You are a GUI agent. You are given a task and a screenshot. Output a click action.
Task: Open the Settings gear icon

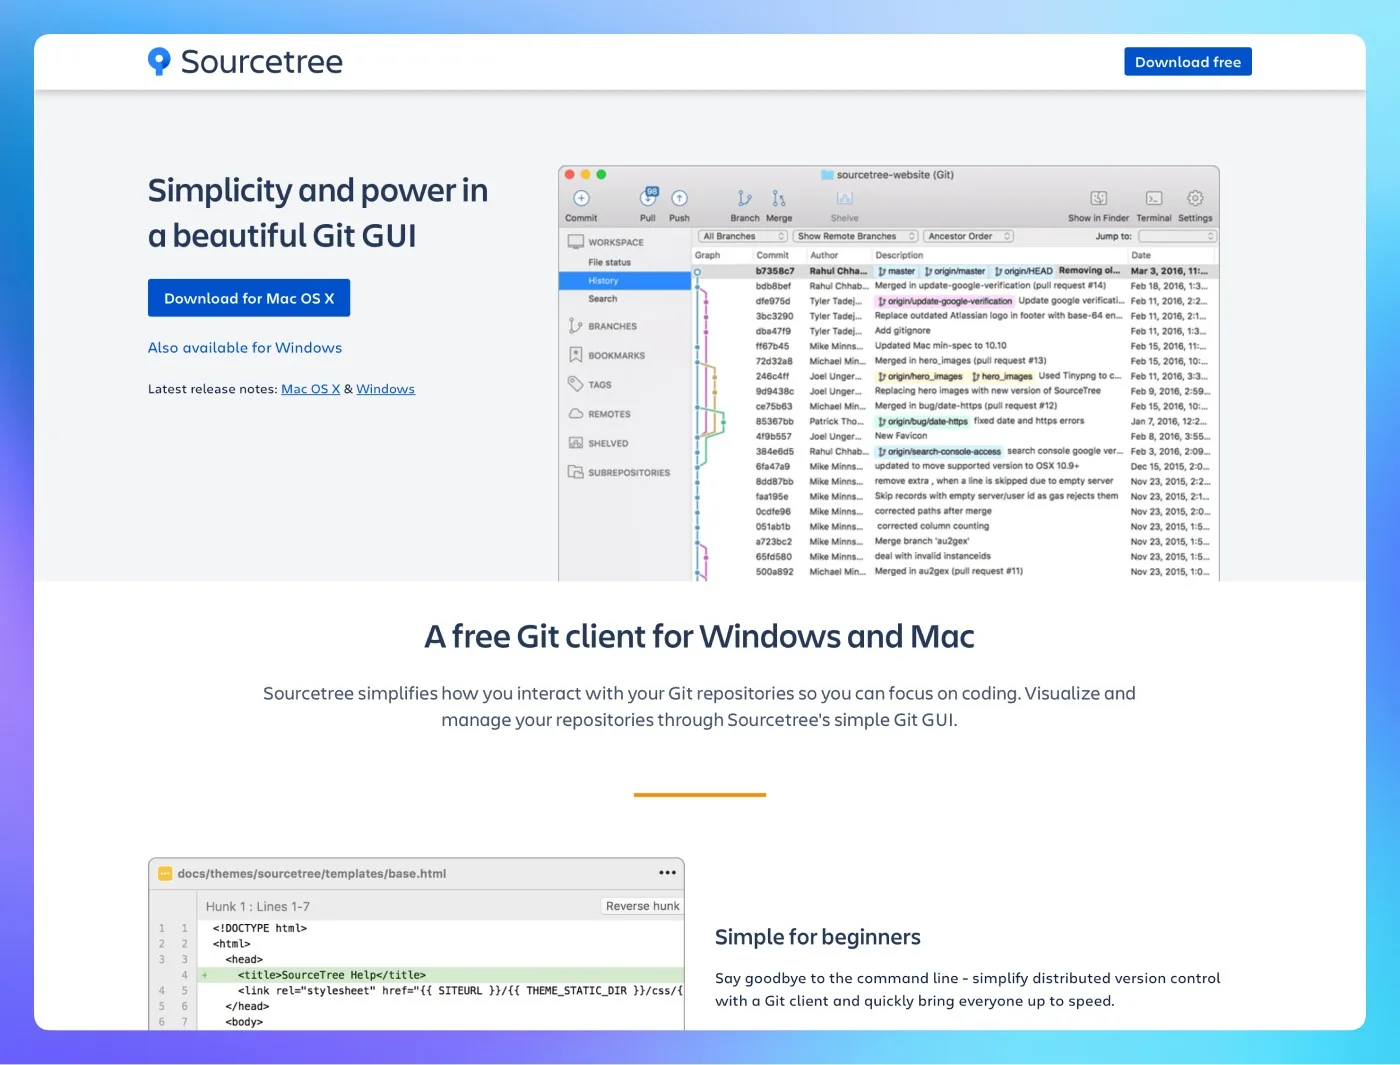1195,198
